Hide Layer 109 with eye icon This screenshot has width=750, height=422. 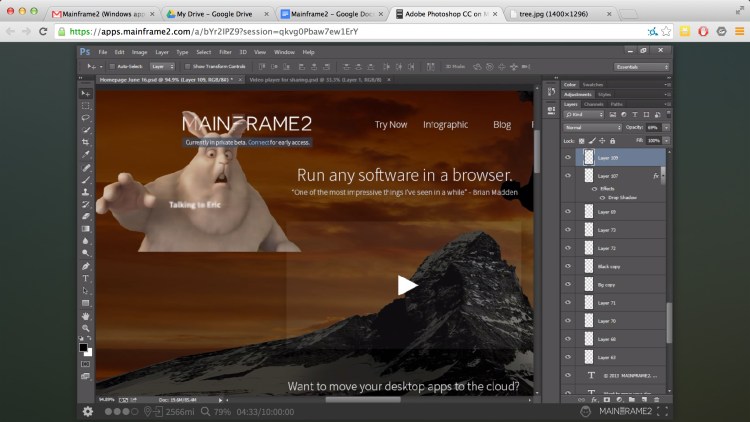568,157
